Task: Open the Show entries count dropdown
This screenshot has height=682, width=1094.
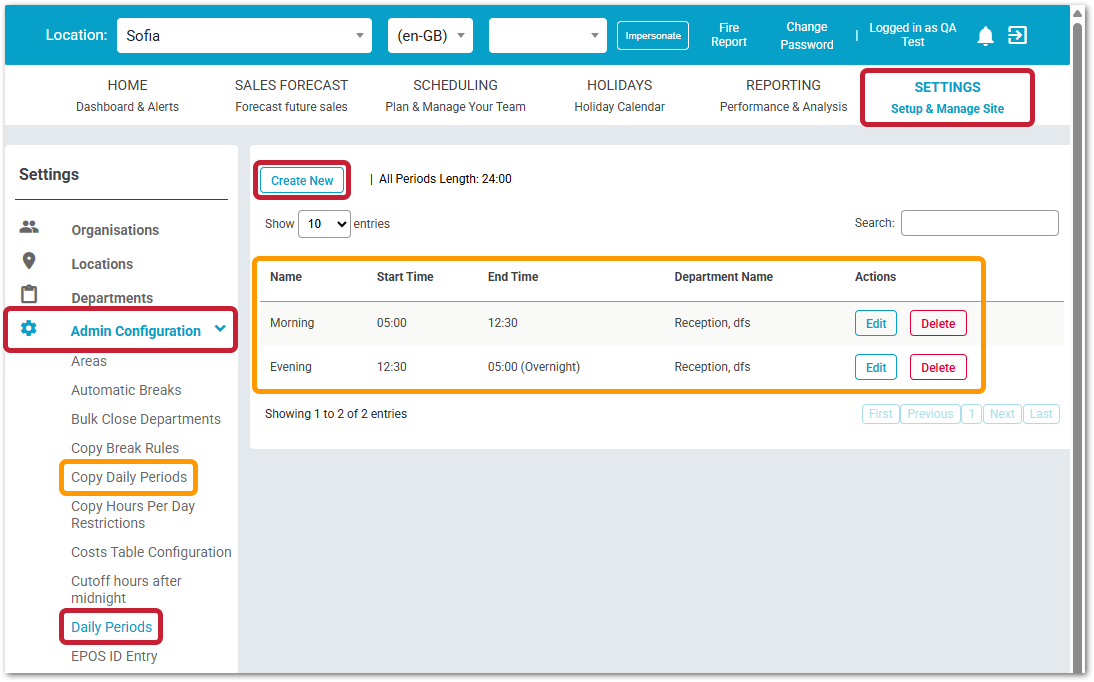Action: tap(324, 224)
